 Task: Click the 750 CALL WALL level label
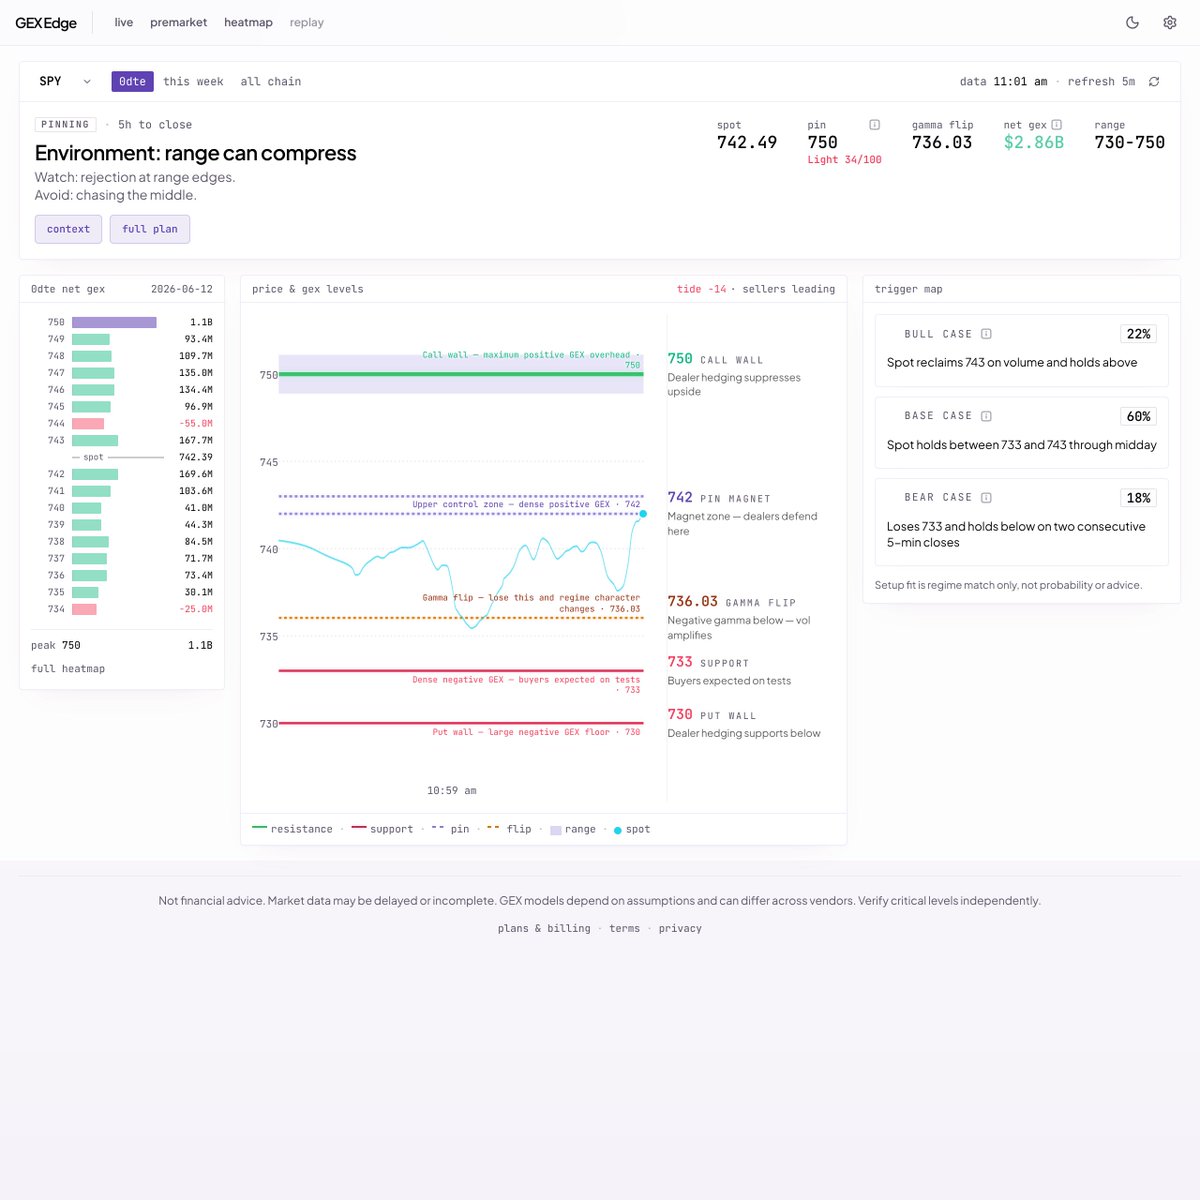click(x=716, y=359)
